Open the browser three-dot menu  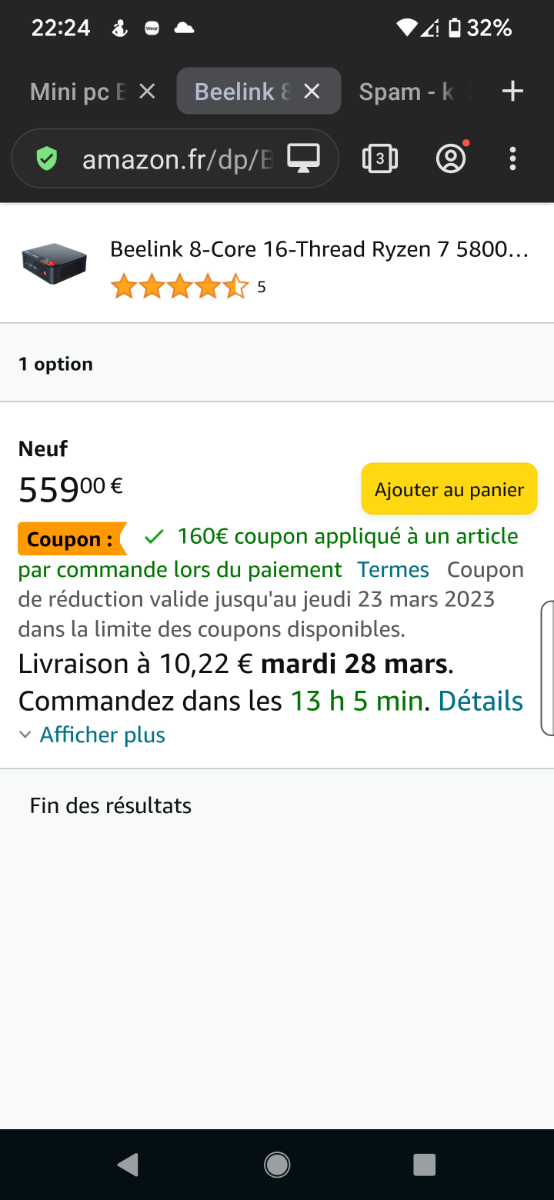(x=513, y=158)
